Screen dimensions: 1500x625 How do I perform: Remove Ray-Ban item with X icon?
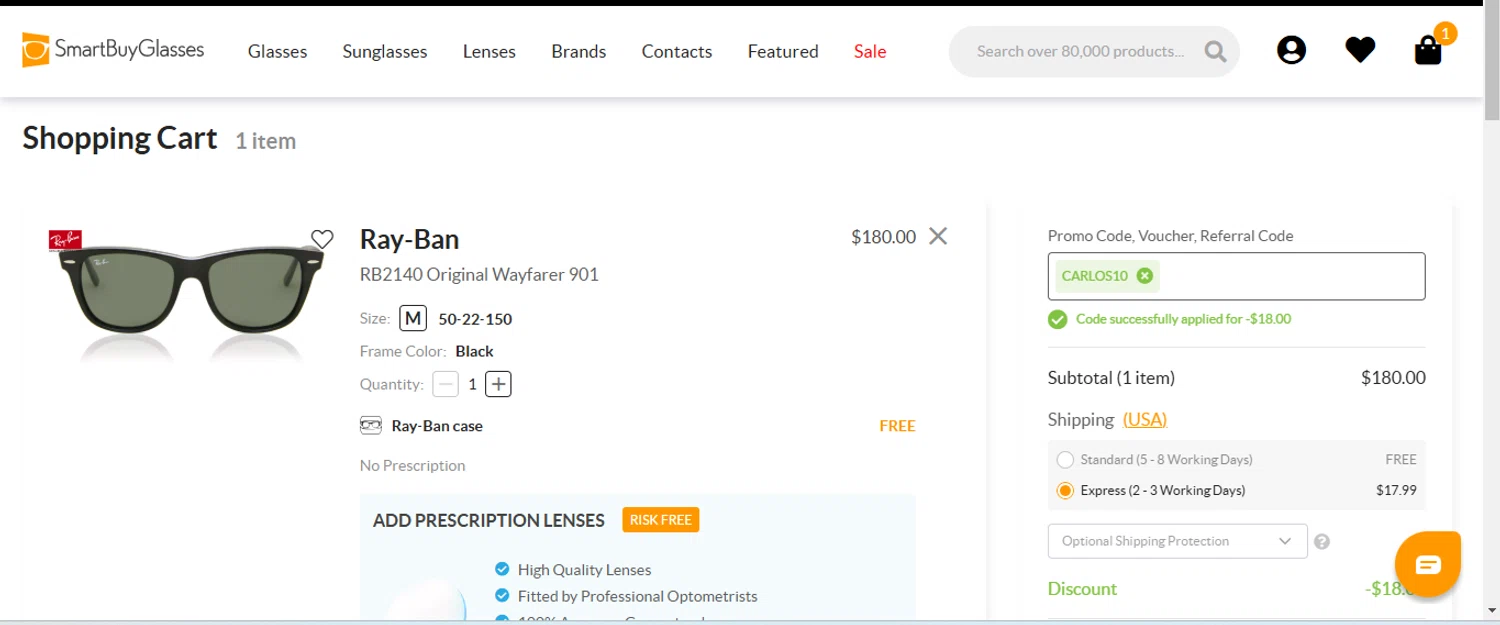tap(938, 236)
